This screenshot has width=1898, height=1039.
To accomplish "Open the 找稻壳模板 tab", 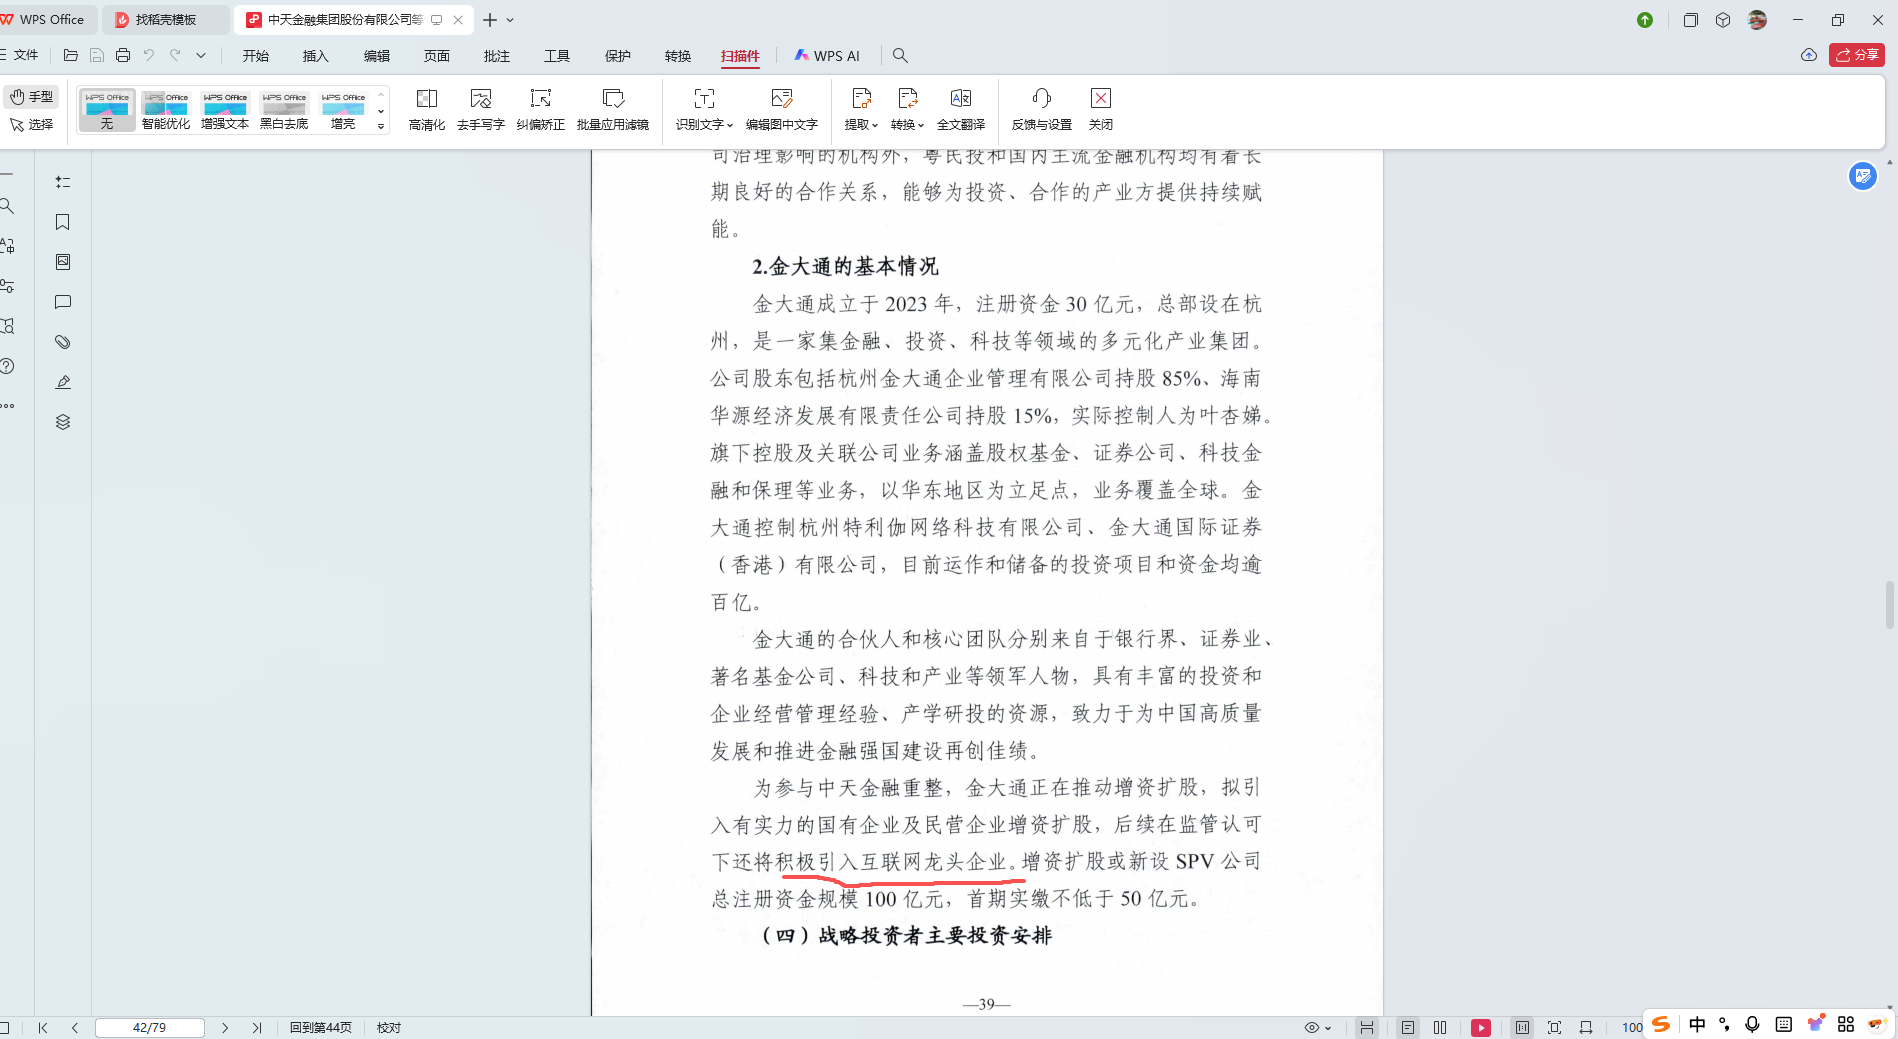I will click(x=166, y=20).
